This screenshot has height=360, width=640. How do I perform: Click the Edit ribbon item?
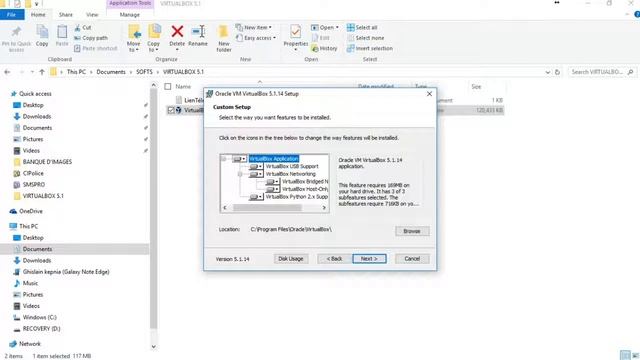(x=321, y=38)
